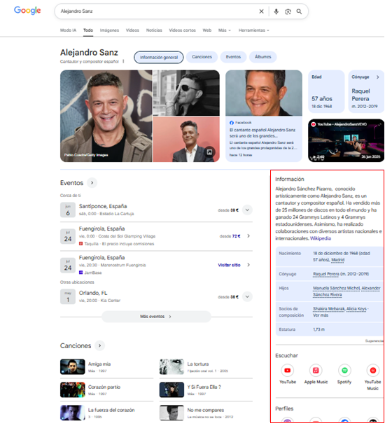Screen dimensions: 385x423
Task: Click the Santiponce, España event title
Action: [103, 206]
